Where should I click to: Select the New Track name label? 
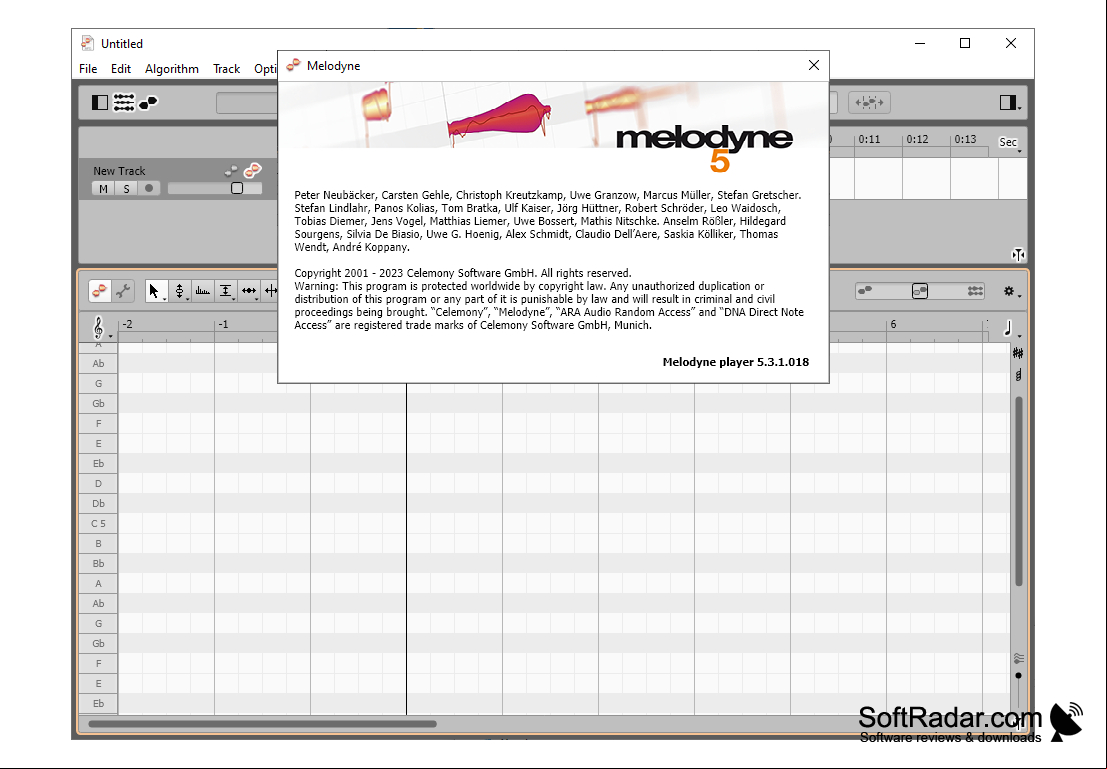119,171
